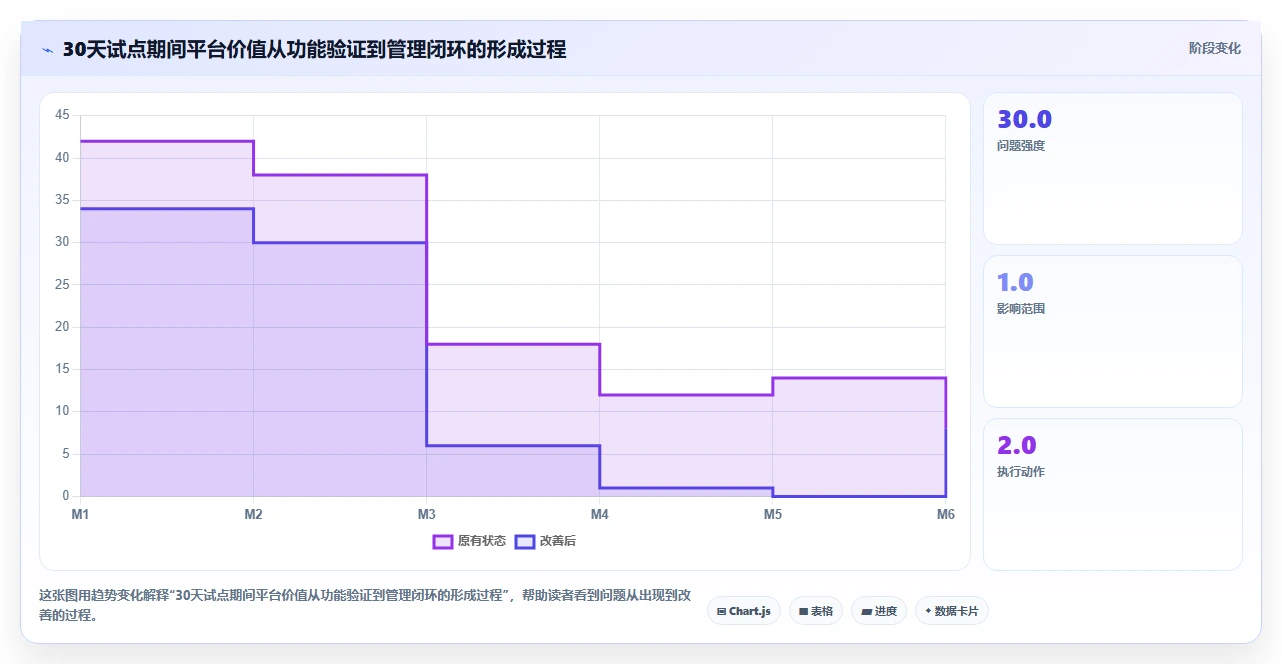Click the 25 y-axis tick label
Viewport: 1282px width, 664px height.
pyautogui.click(x=62, y=285)
